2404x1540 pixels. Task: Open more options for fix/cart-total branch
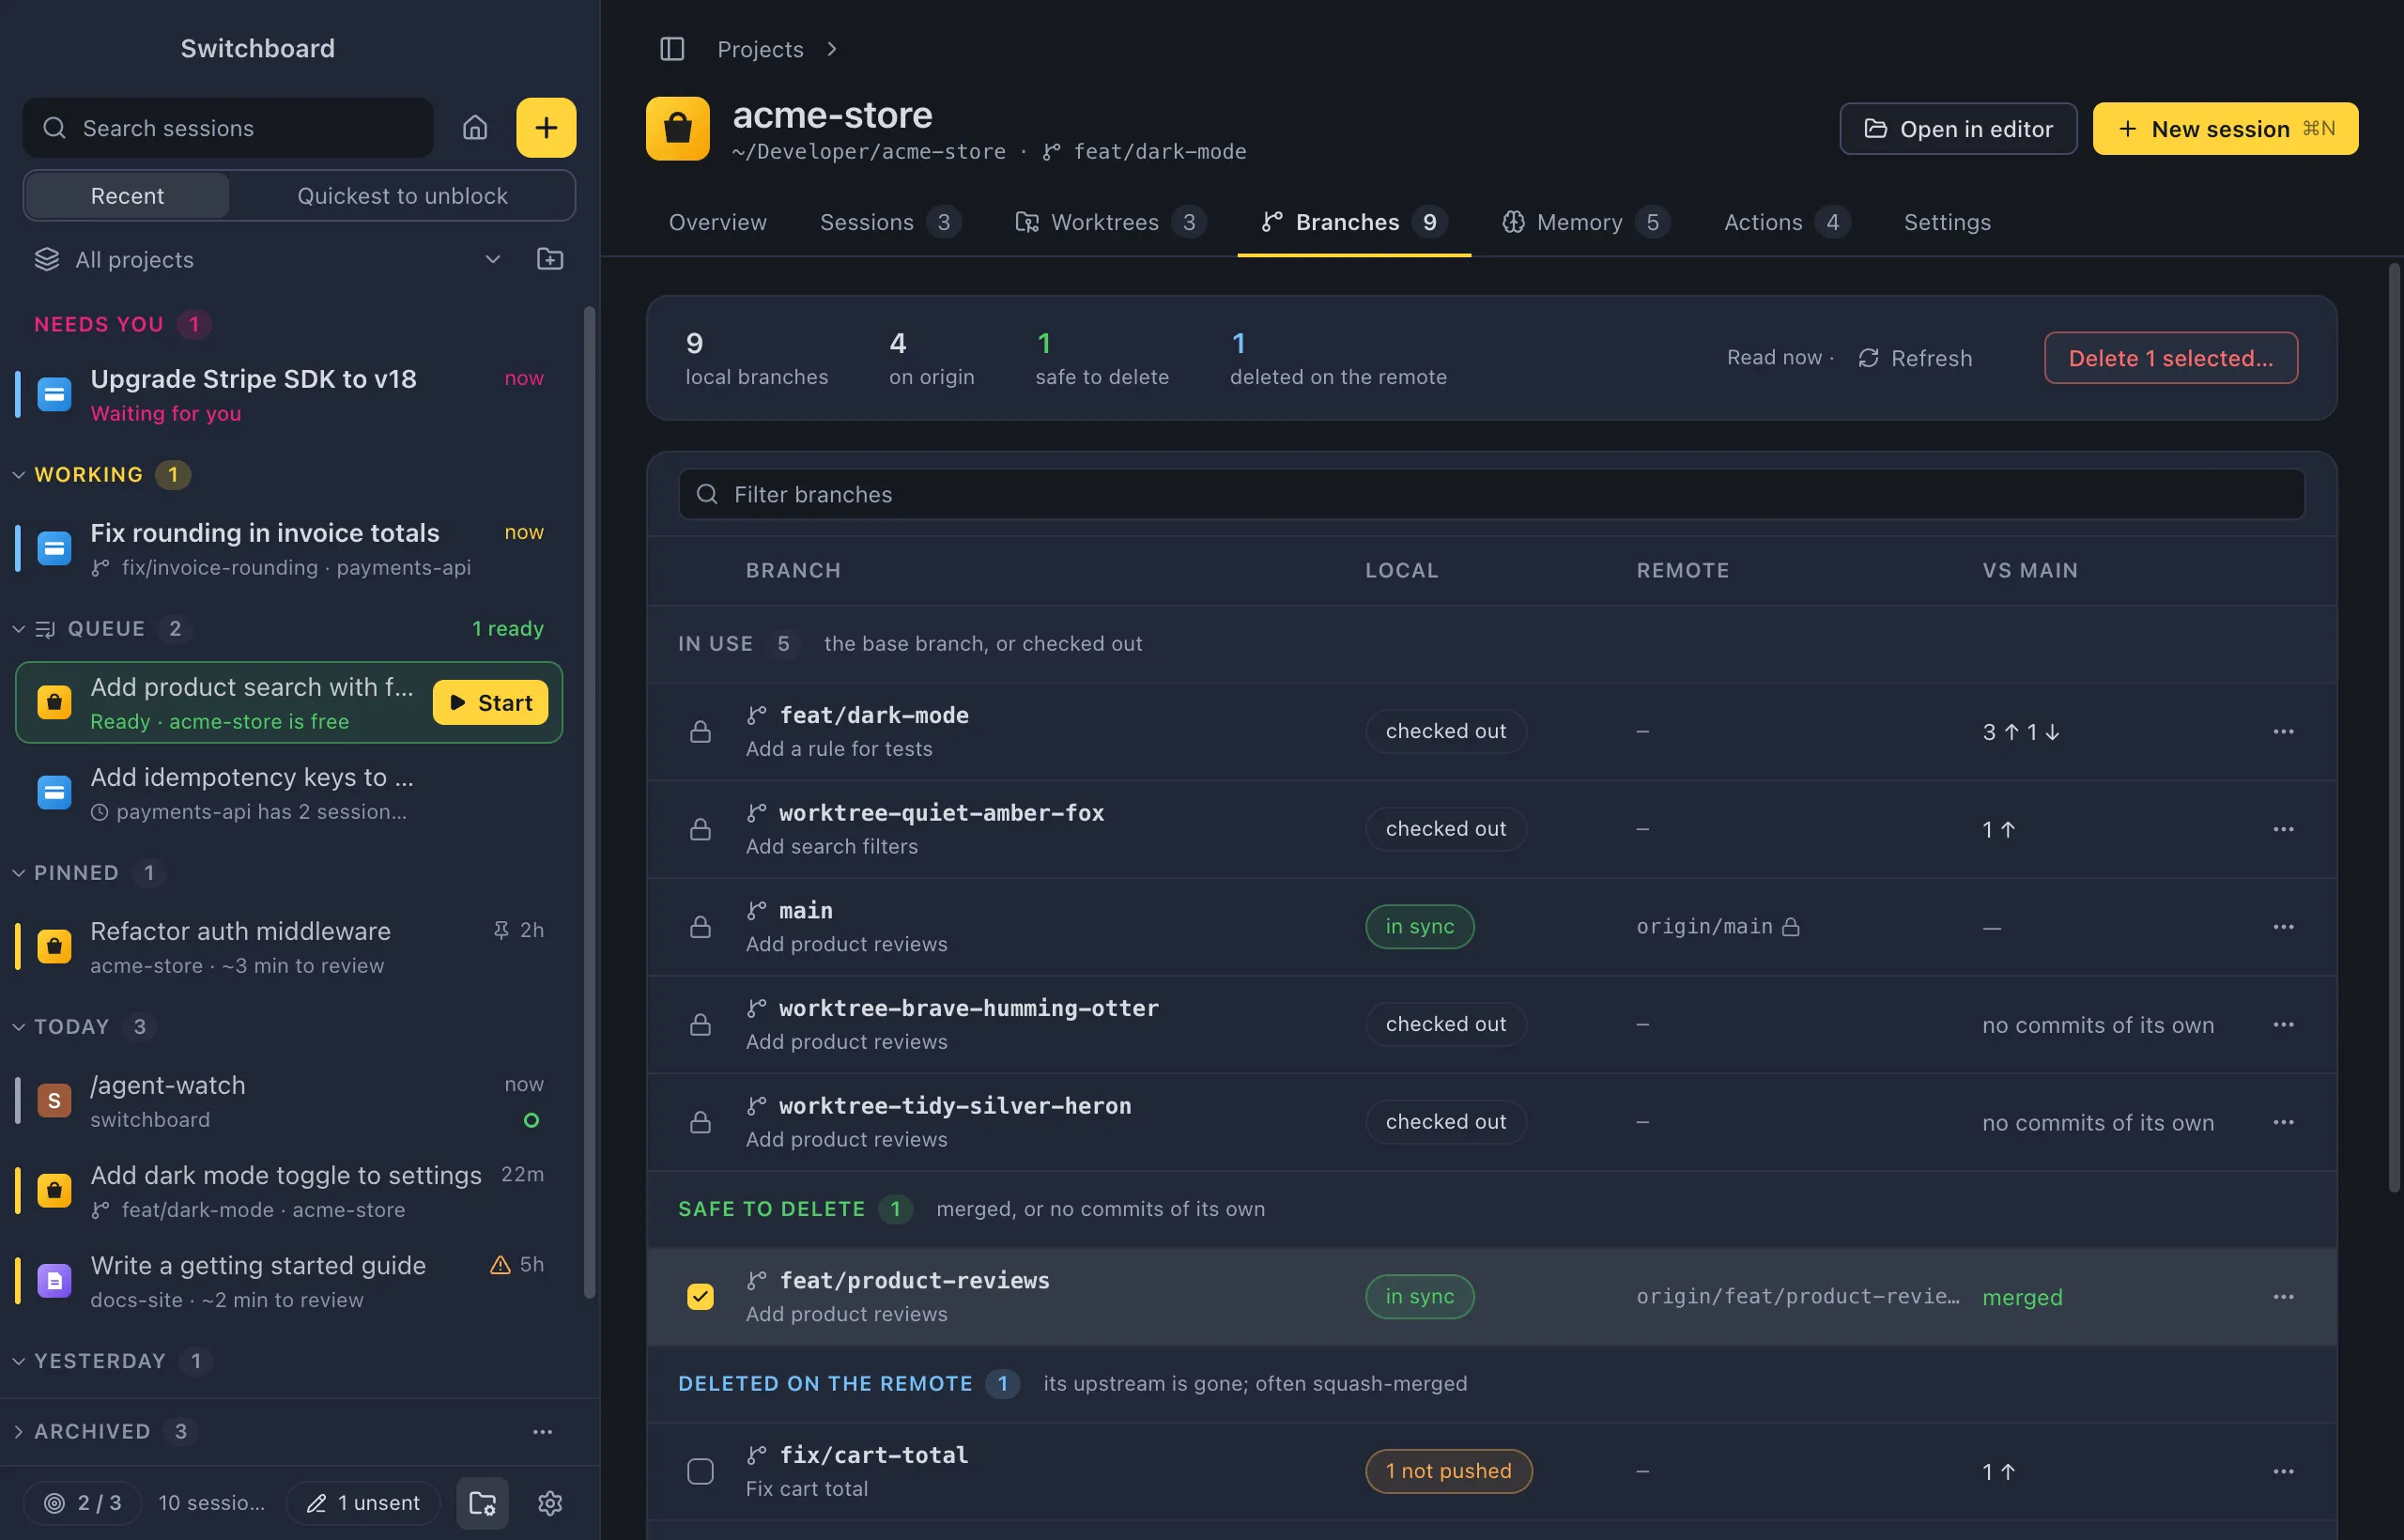pyautogui.click(x=2283, y=1471)
